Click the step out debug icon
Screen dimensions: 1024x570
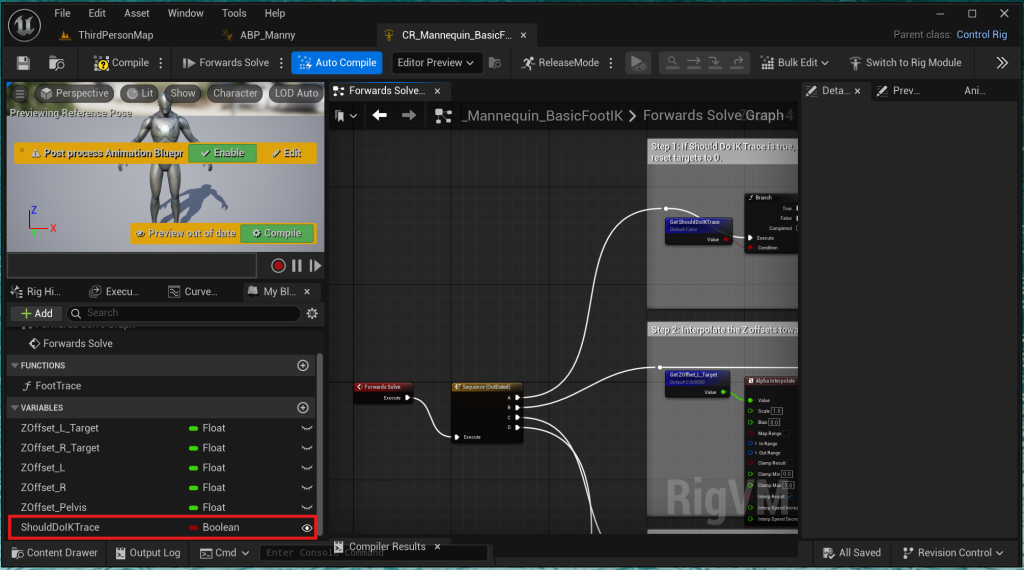click(x=737, y=62)
